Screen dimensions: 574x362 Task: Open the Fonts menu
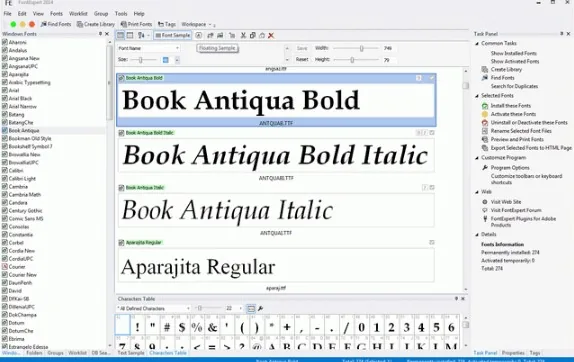tap(56, 14)
